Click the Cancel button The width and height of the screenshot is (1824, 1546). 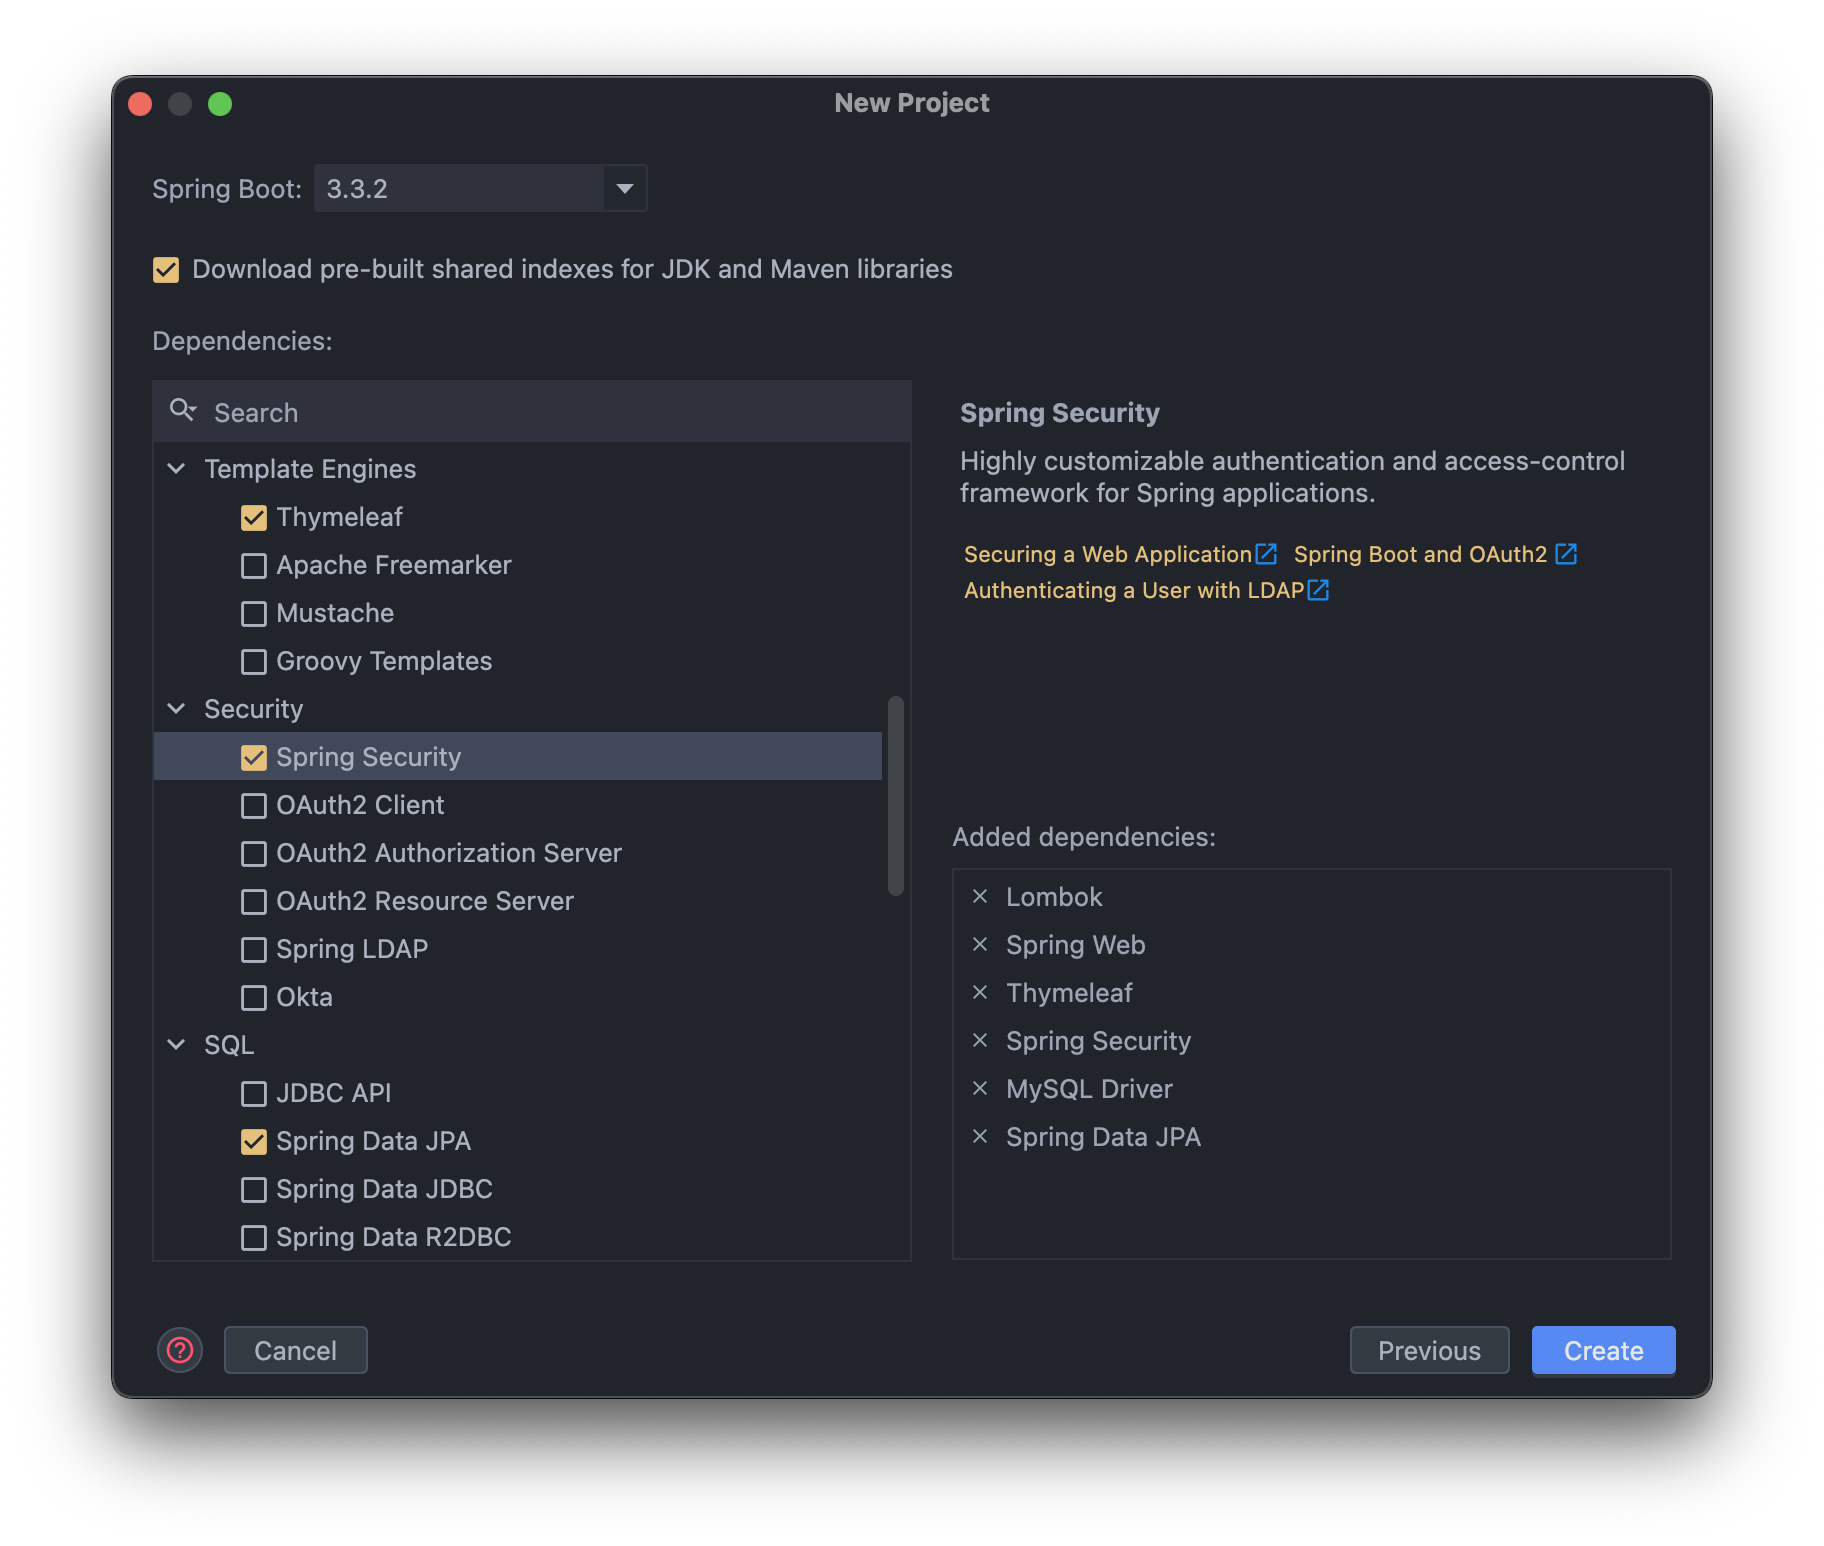296,1350
